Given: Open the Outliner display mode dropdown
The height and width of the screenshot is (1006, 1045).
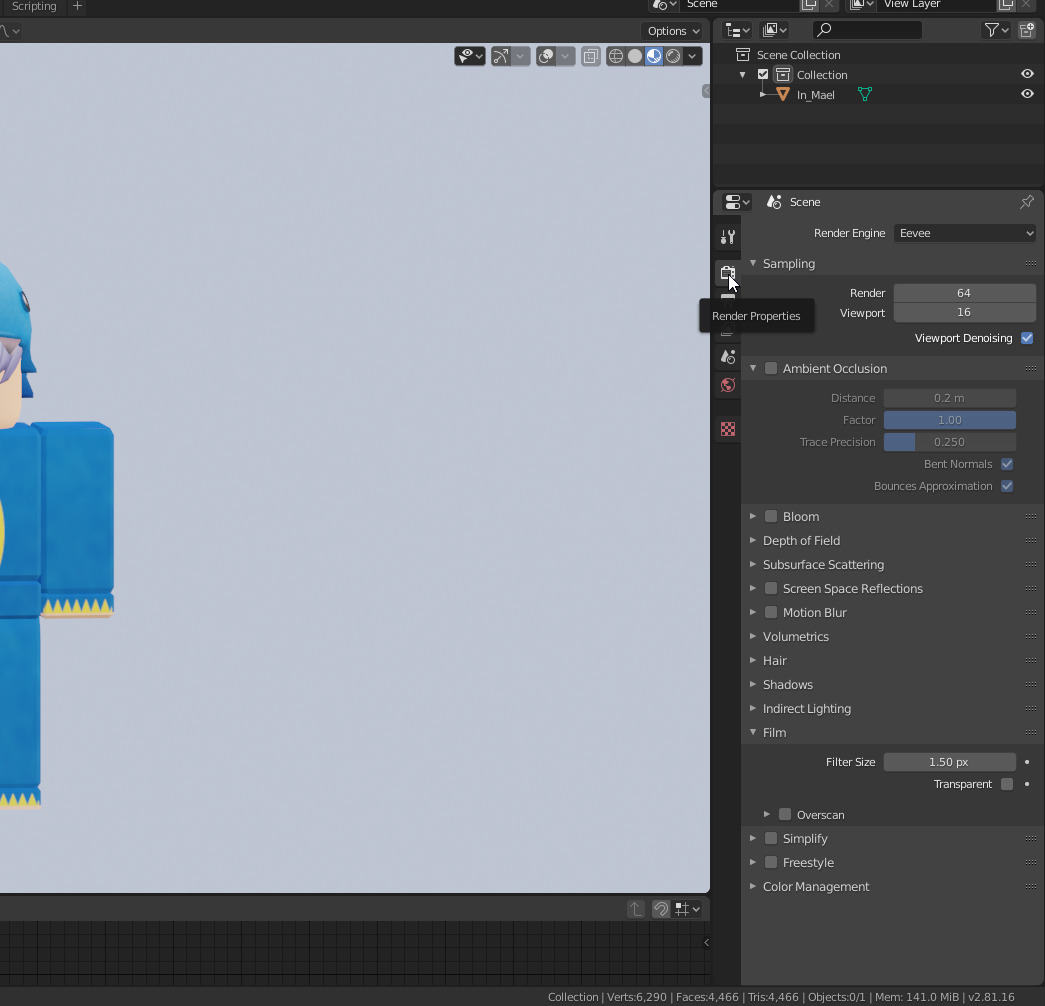Looking at the screenshot, I should 774,30.
